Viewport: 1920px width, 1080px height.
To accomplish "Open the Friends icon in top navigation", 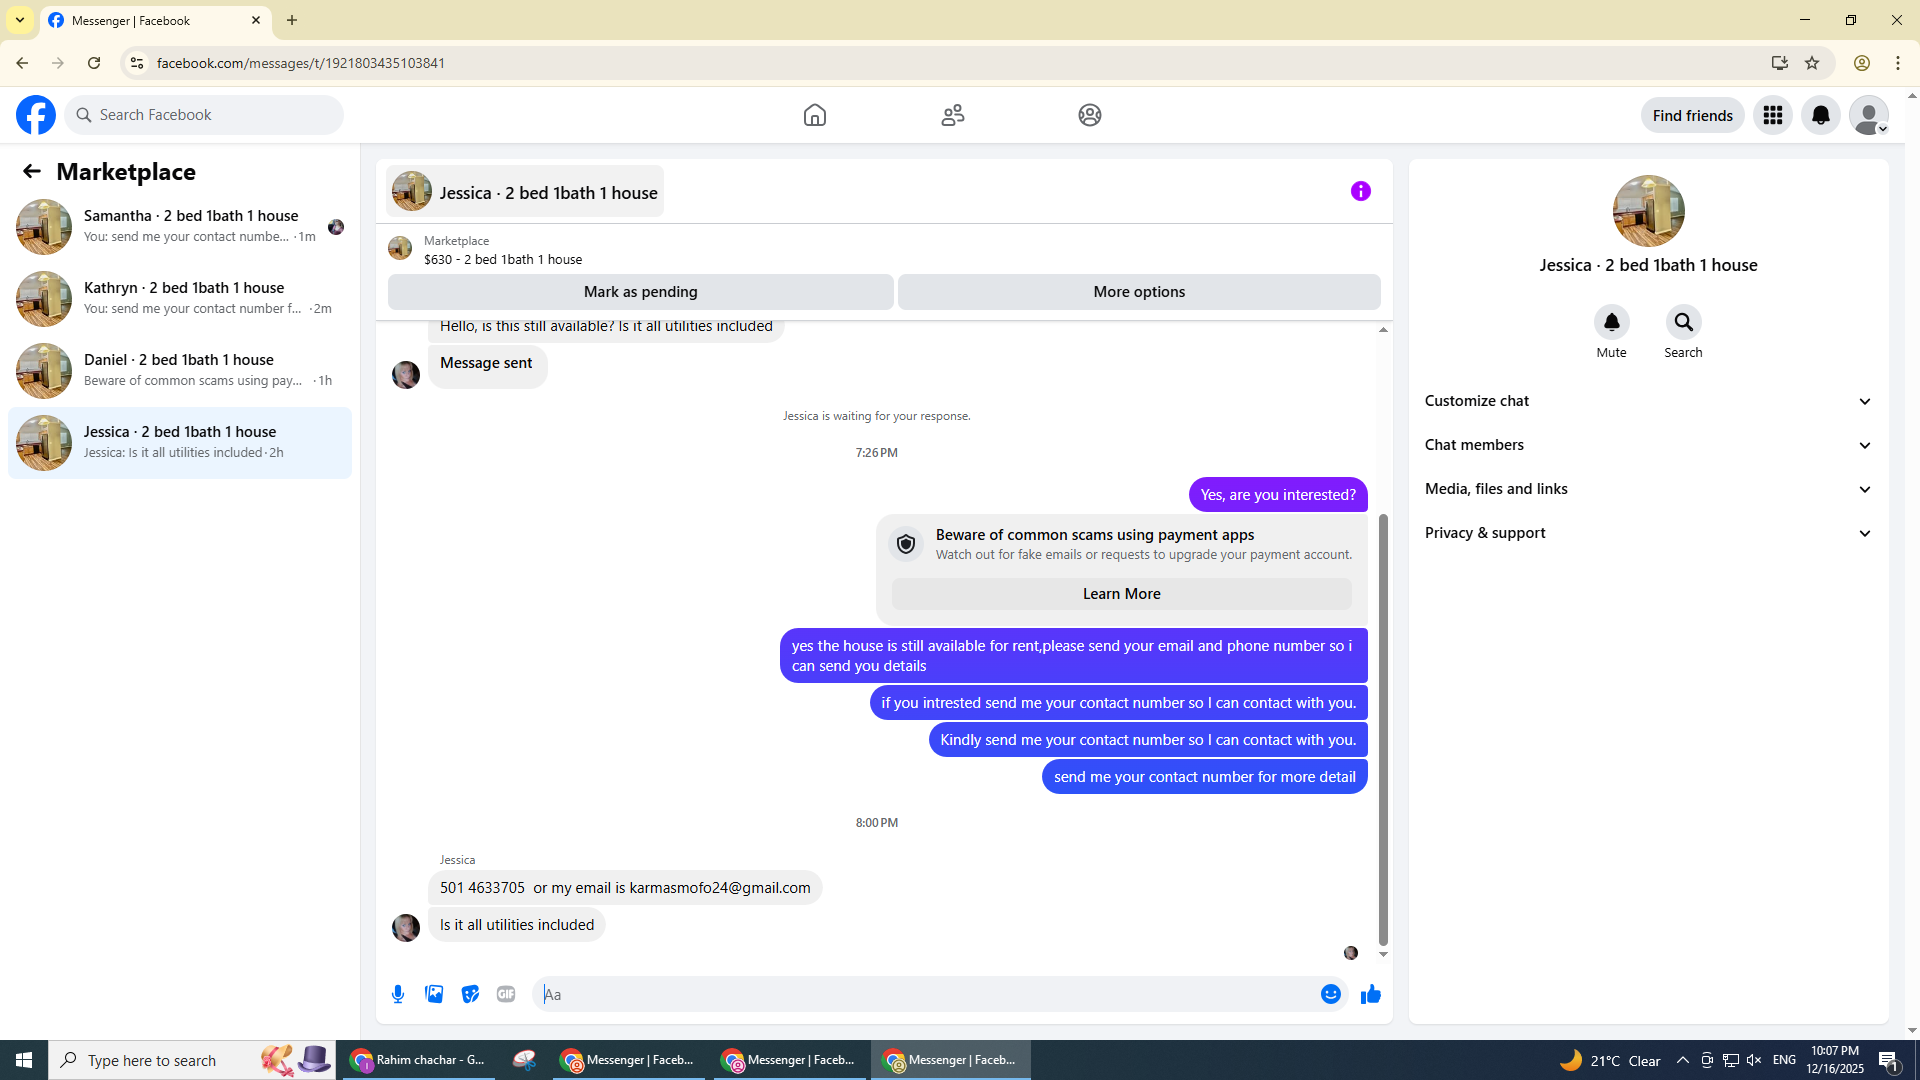I will [953, 115].
